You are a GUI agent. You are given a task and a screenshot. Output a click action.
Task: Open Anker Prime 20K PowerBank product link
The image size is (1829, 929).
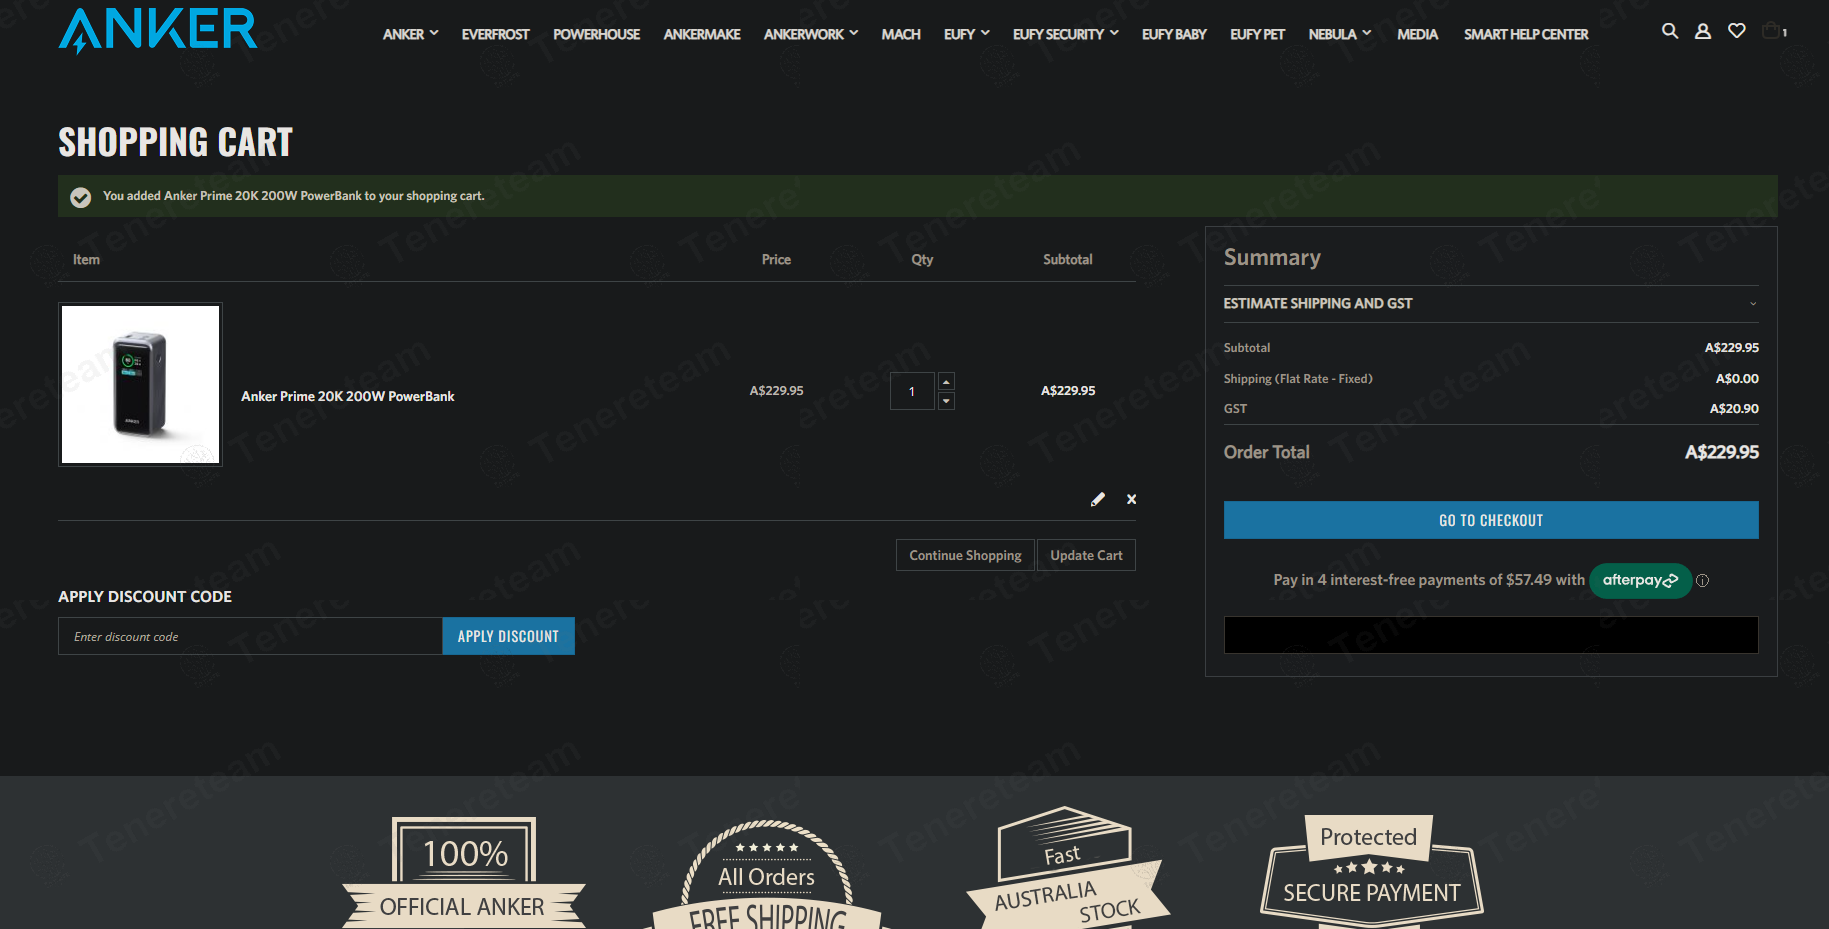[347, 396]
